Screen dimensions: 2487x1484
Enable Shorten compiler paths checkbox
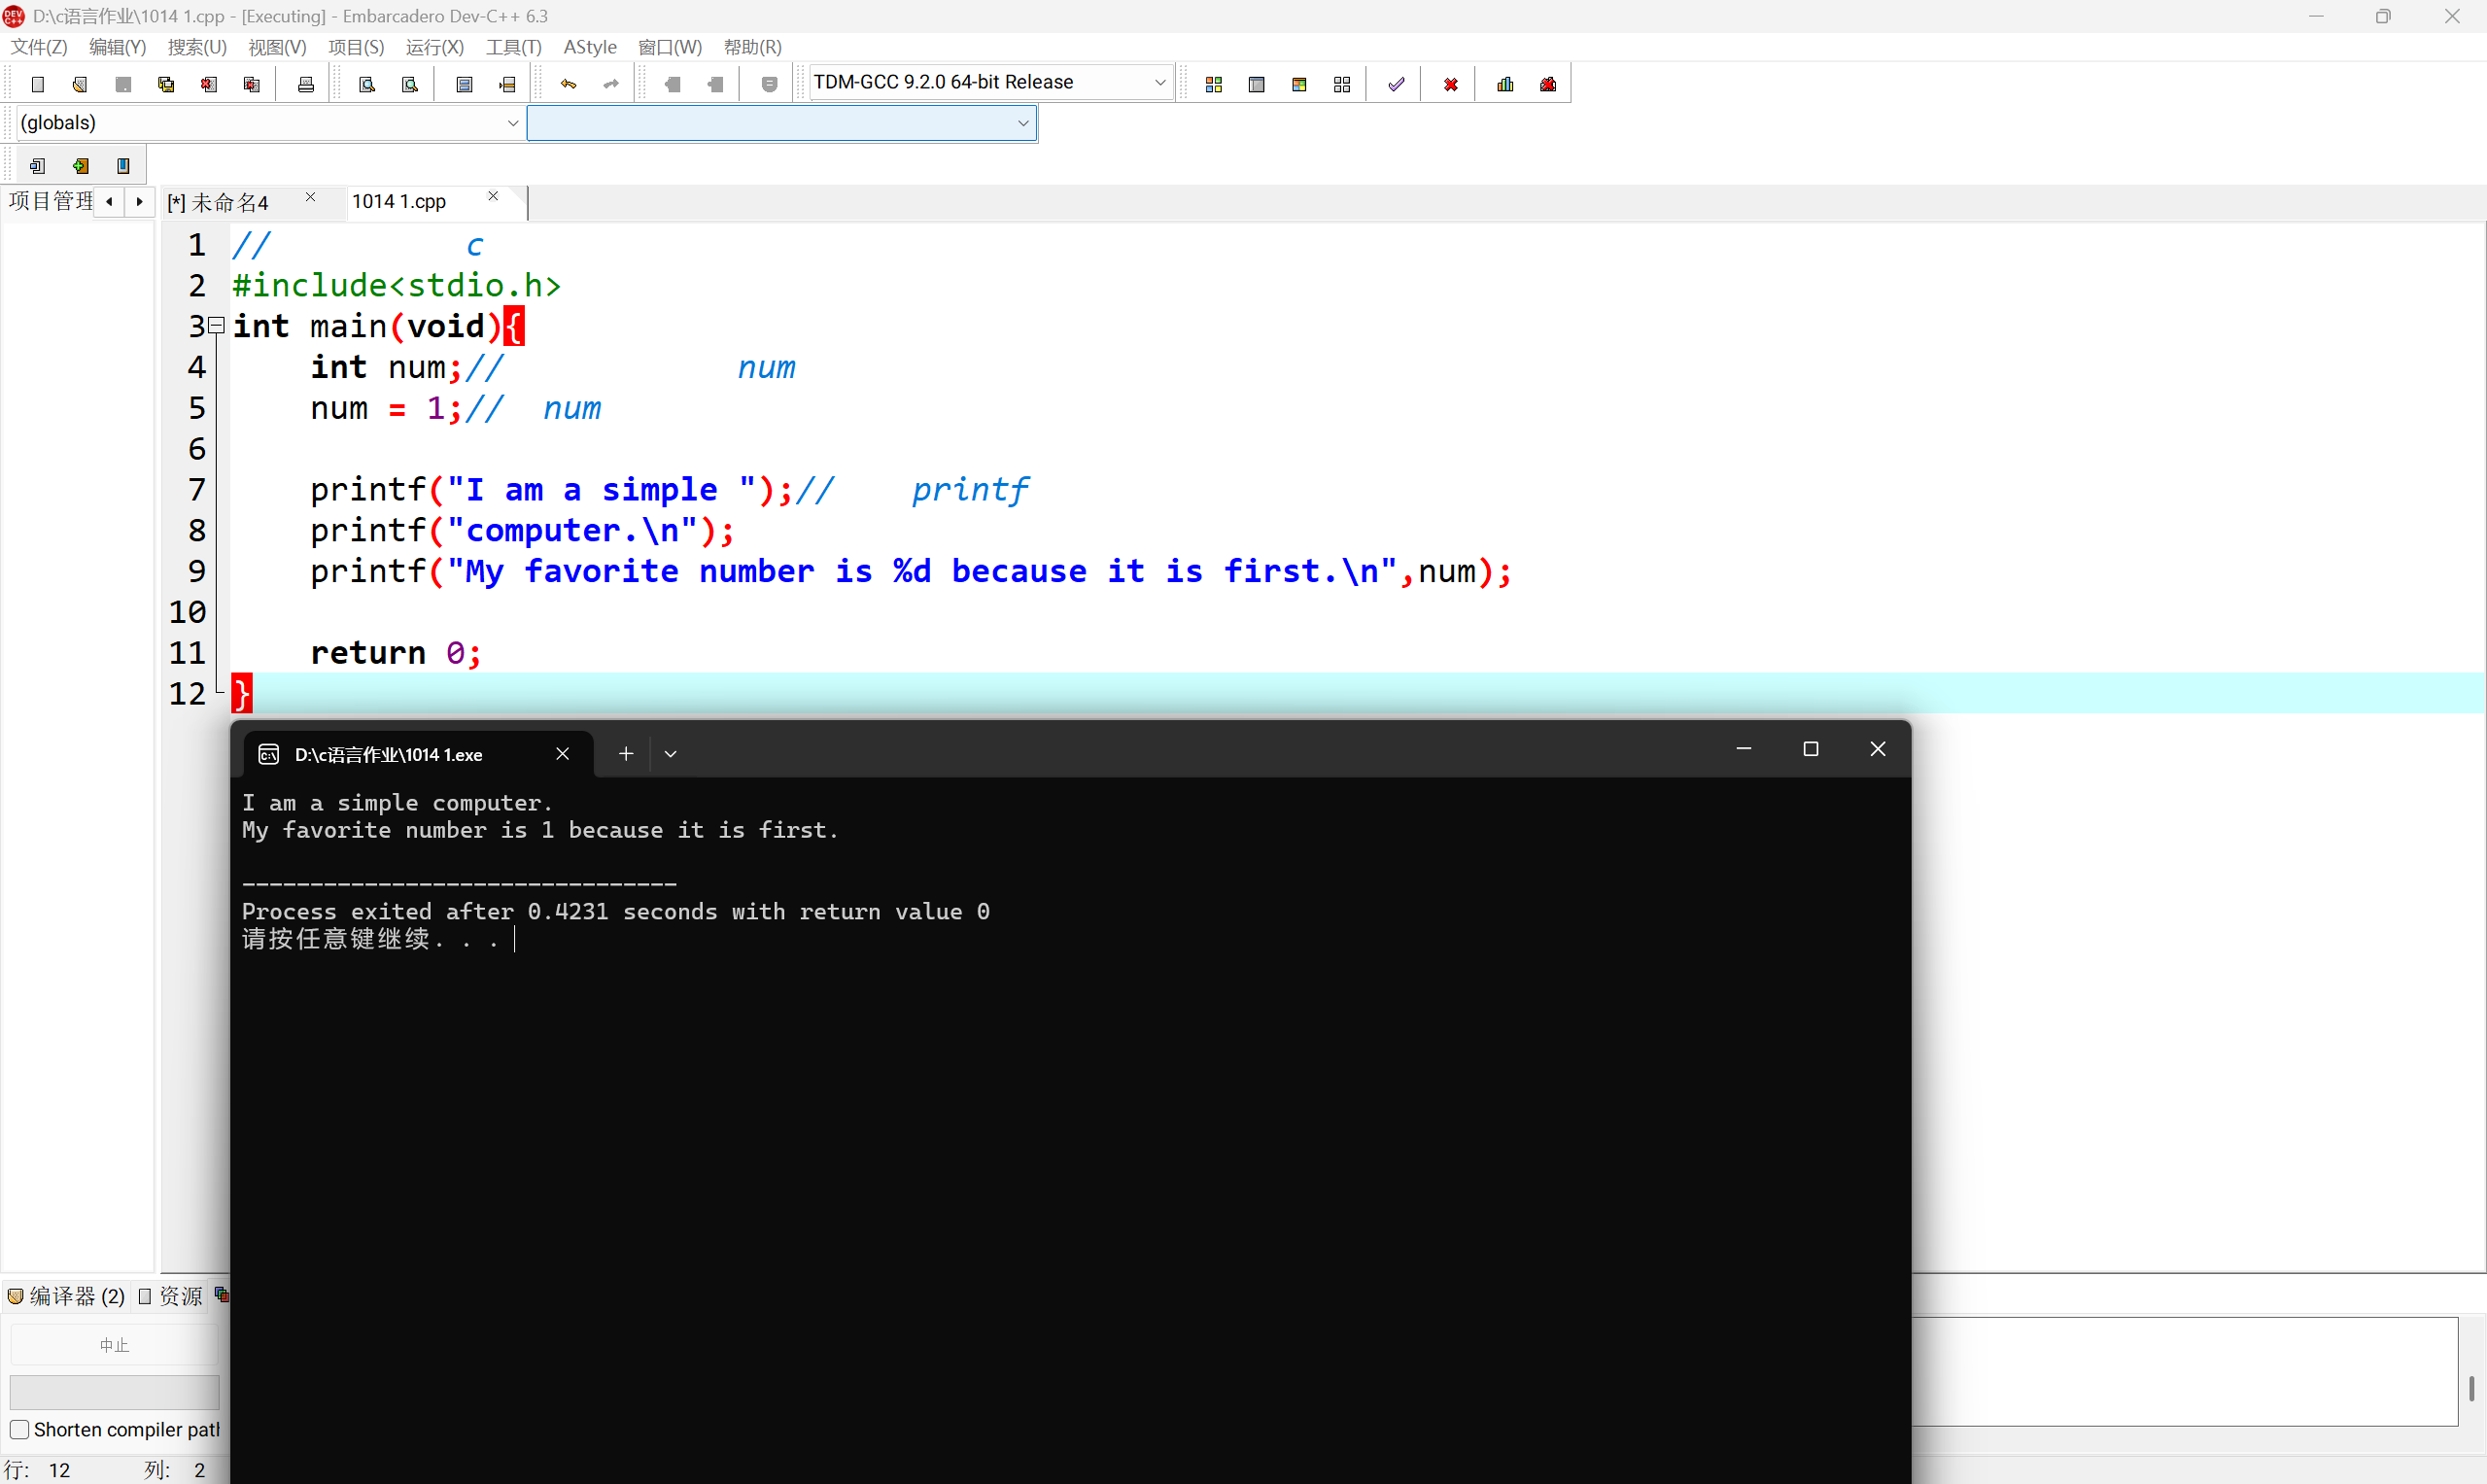(x=19, y=1429)
